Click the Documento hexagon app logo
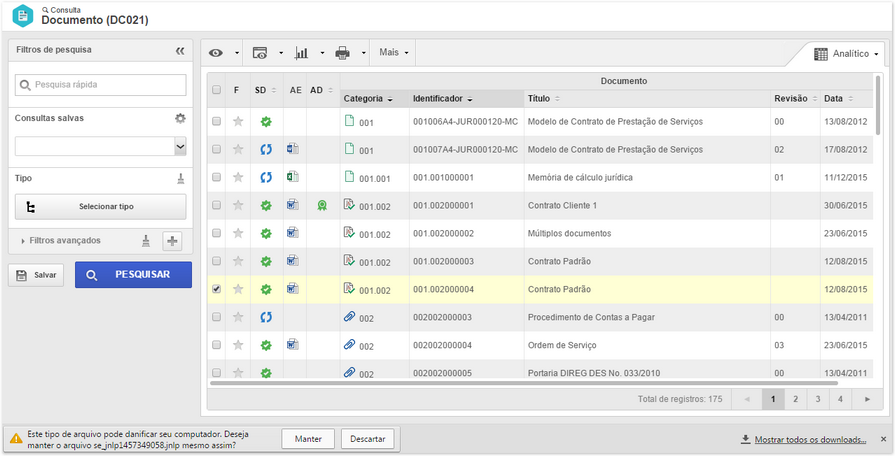The image size is (895, 456). 23,15
